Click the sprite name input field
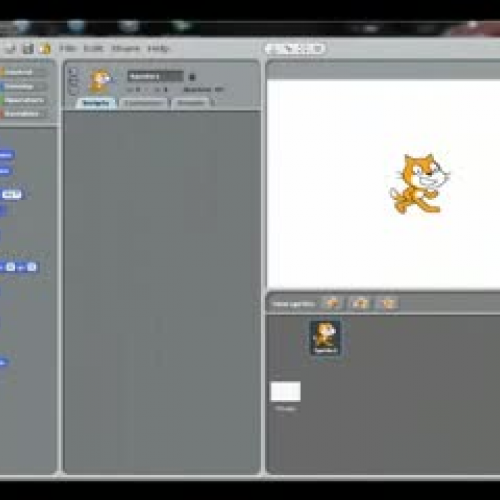500x500 pixels. pyautogui.click(x=155, y=76)
